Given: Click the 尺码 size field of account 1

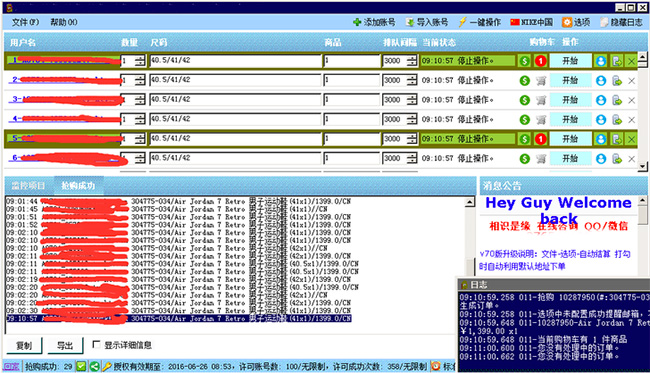Looking at the screenshot, I should (235, 61).
